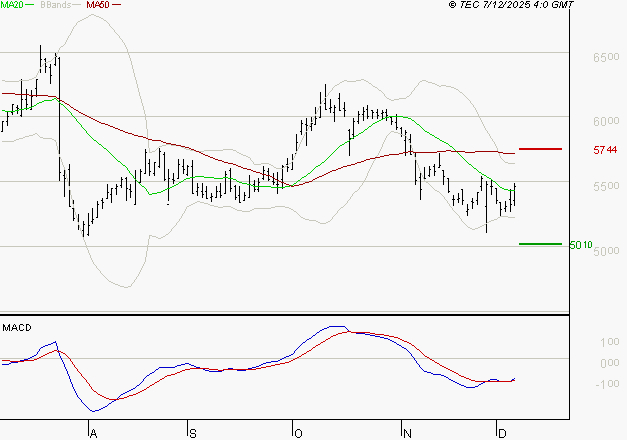
Task: Click the 6000 price axis label
Action: tap(606, 122)
